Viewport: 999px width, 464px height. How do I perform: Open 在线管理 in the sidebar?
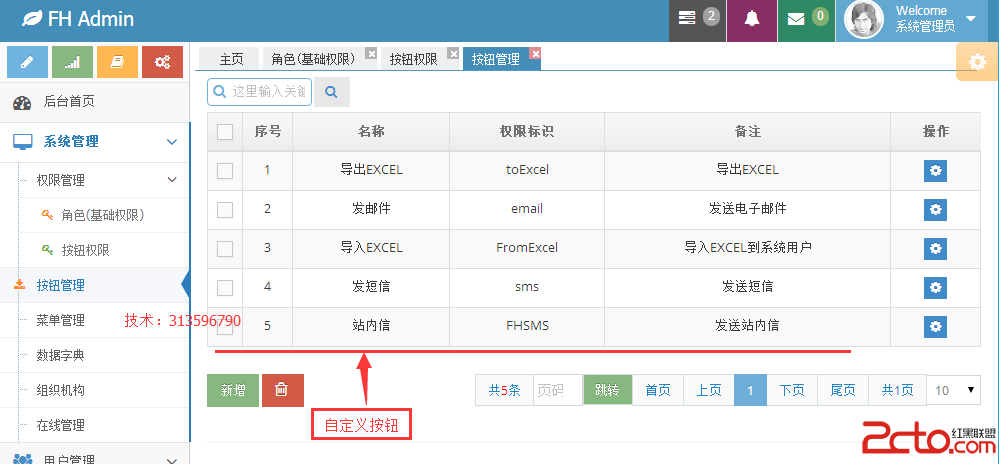click(x=60, y=425)
